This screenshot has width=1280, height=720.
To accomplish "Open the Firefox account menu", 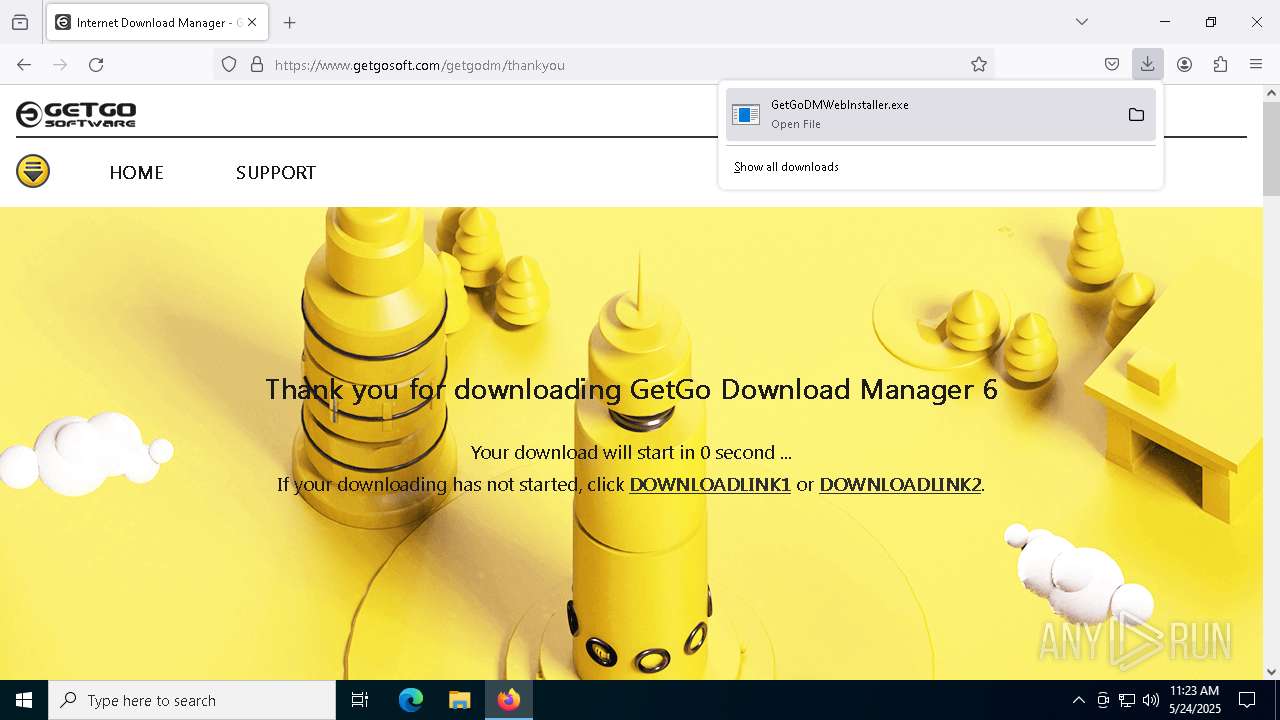I will [x=1184, y=65].
